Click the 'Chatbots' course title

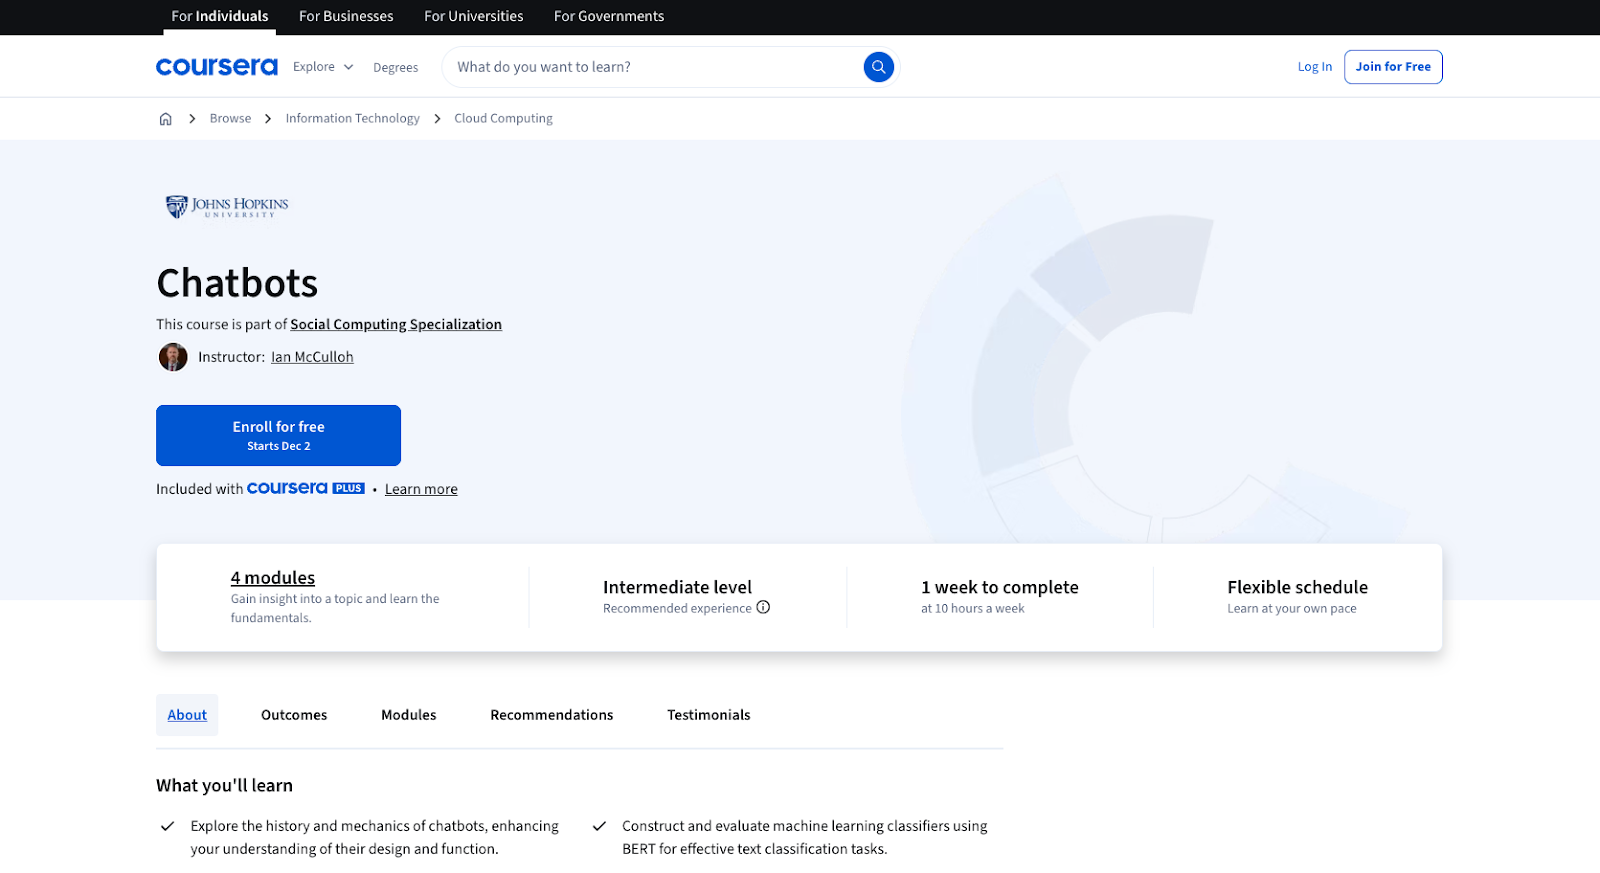tap(237, 283)
